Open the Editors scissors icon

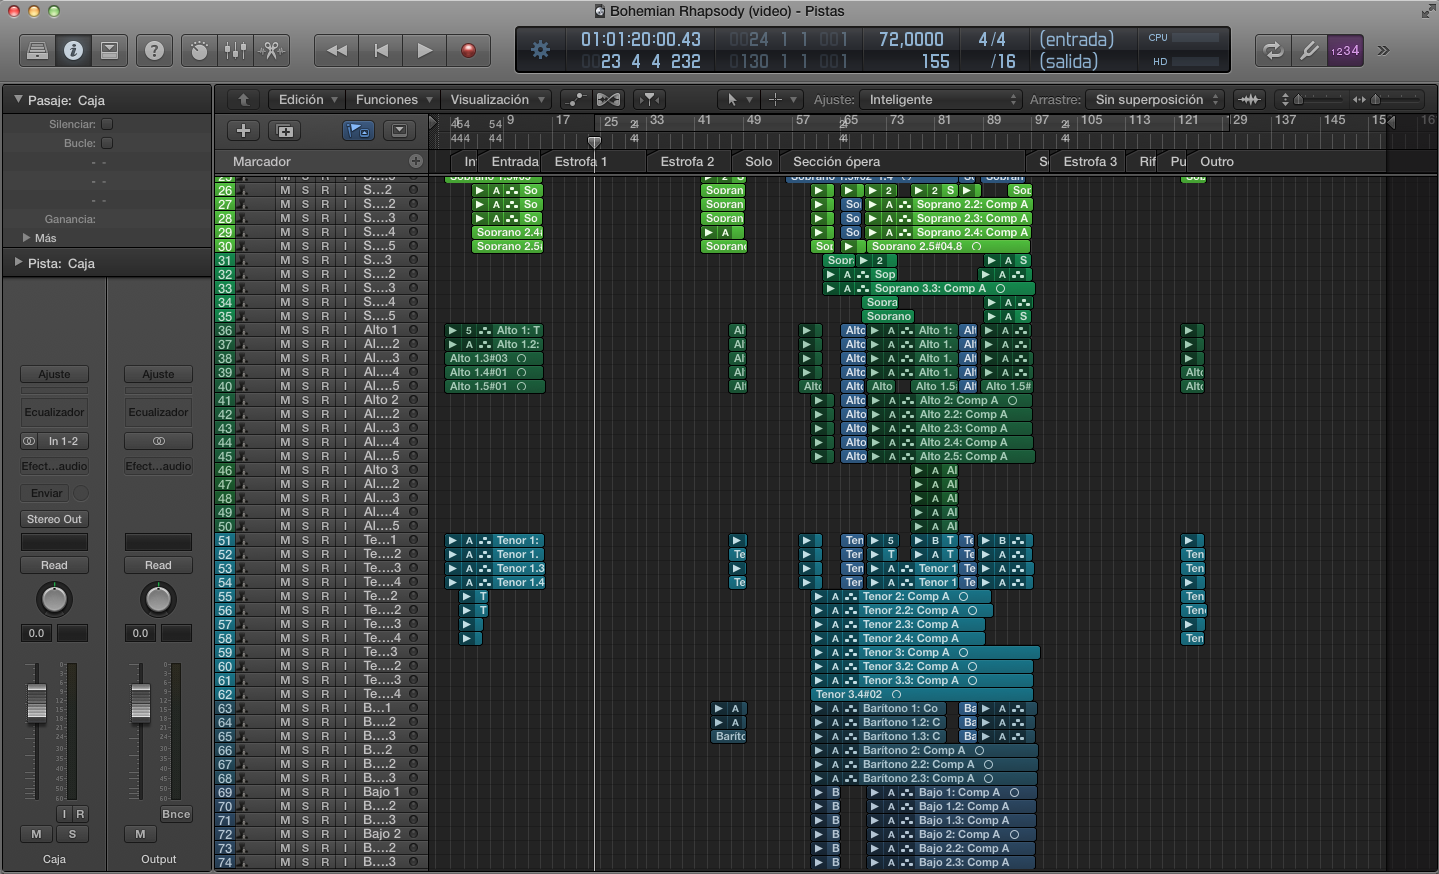coord(272,50)
